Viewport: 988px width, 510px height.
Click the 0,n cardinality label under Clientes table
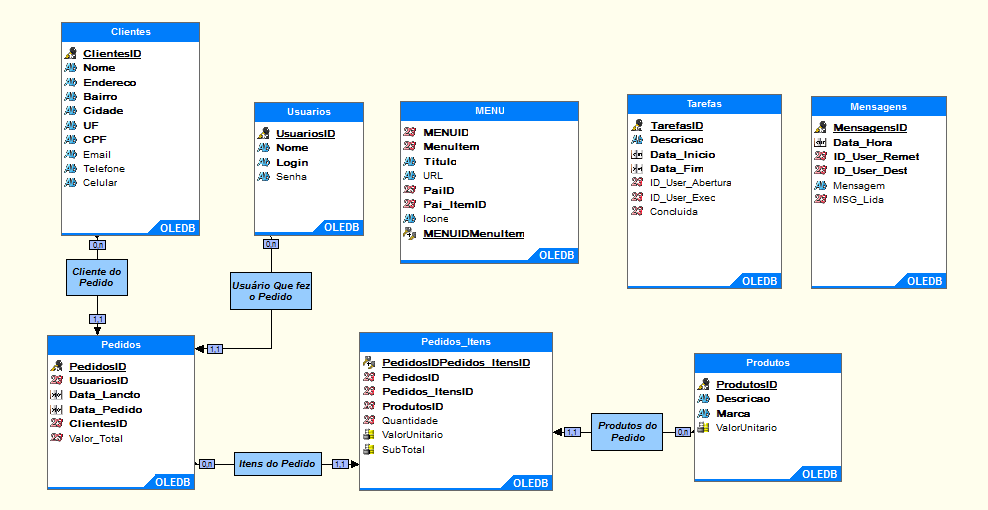click(97, 245)
